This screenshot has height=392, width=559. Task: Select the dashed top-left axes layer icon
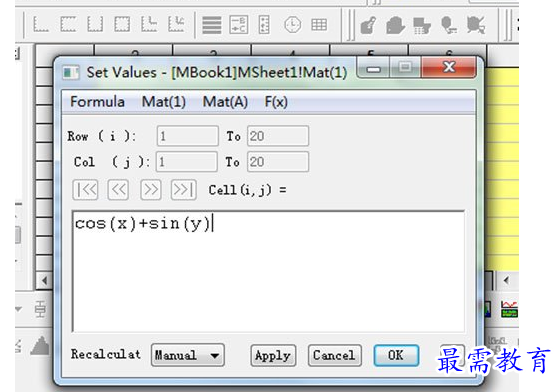coord(68,24)
